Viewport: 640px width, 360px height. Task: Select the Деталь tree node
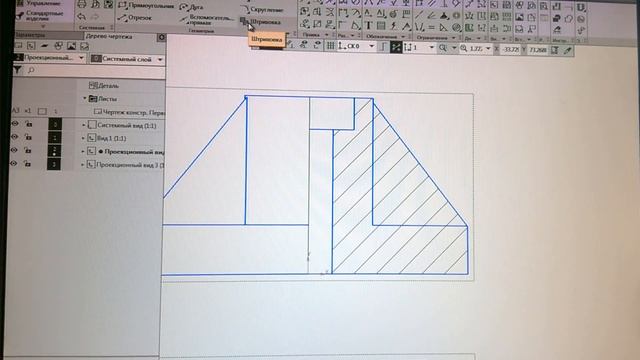tap(104, 86)
